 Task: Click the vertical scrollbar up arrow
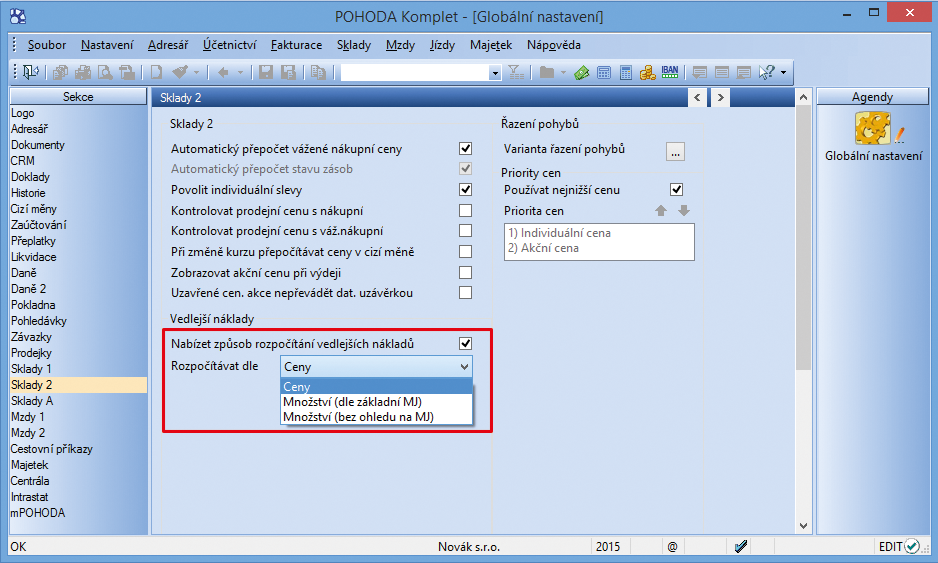click(x=803, y=97)
